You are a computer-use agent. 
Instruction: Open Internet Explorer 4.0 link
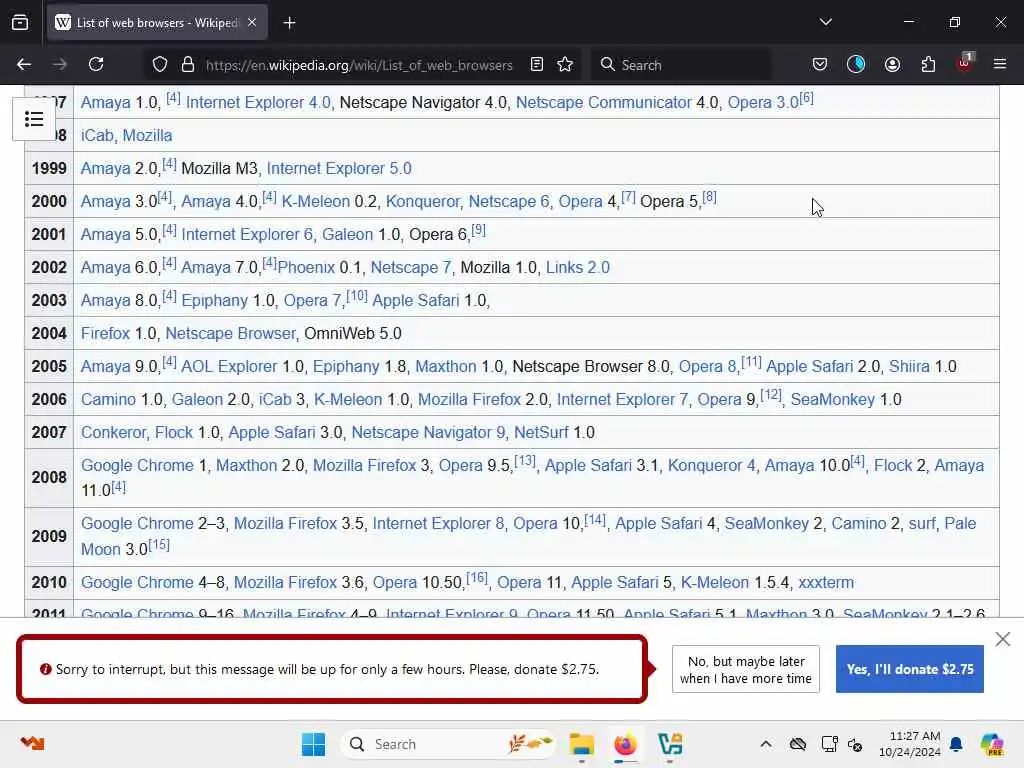tap(258, 103)
